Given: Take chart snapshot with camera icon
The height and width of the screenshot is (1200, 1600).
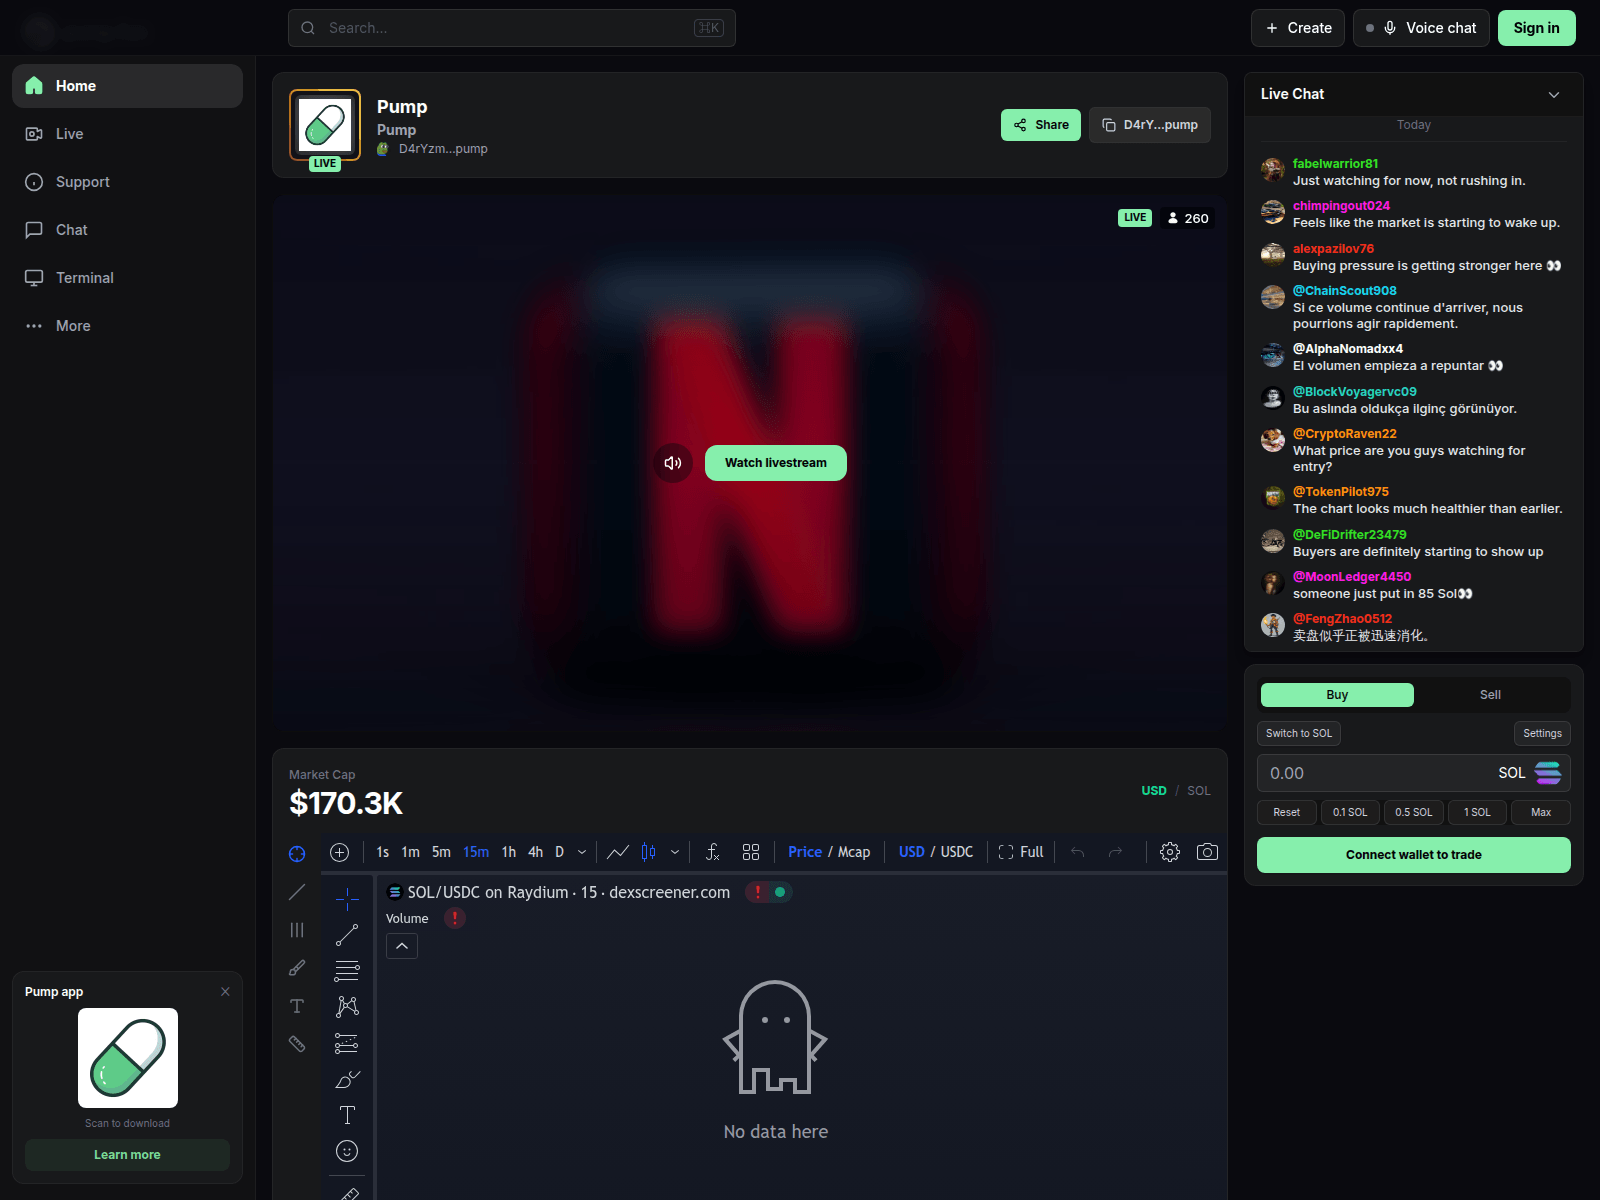Looking at the screenshot, I should 1208,852.
